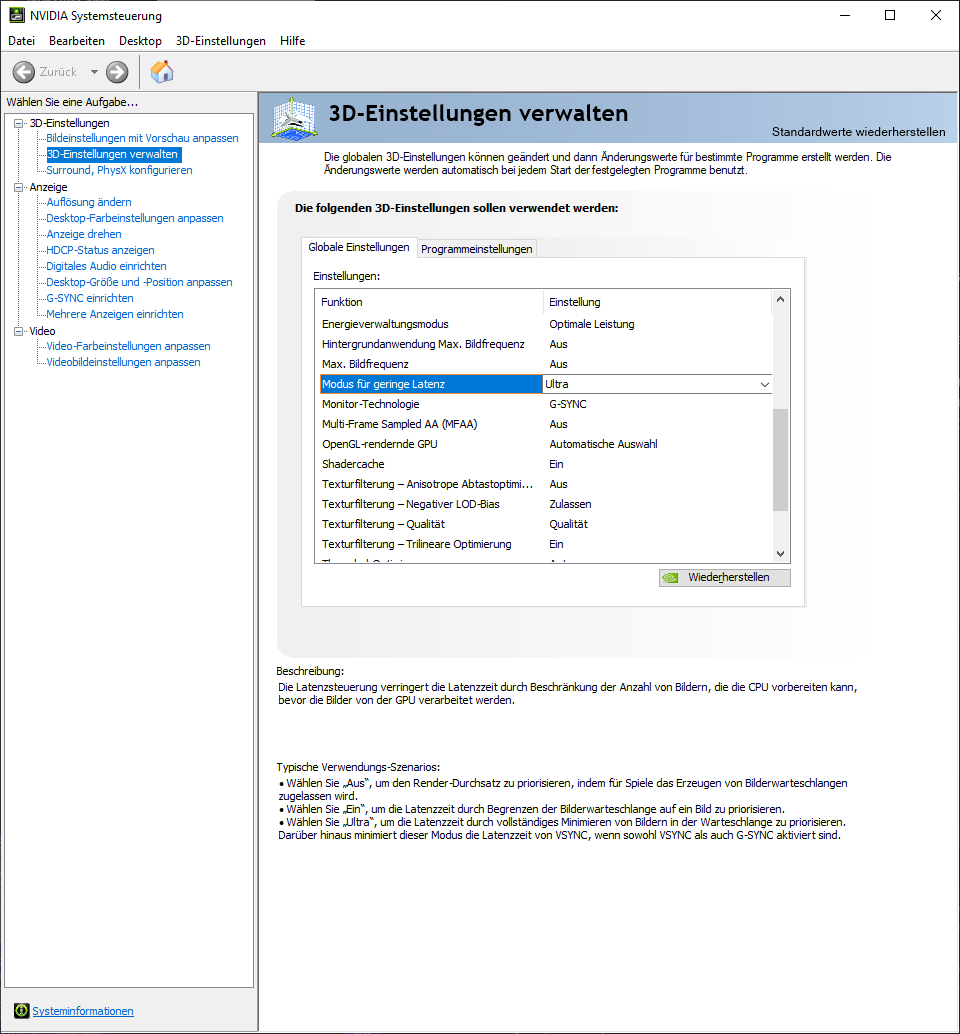This screenshot has height=1034, width=960.
Task: Open the Bearbeiten menu
Action: (x=77, y=41)
